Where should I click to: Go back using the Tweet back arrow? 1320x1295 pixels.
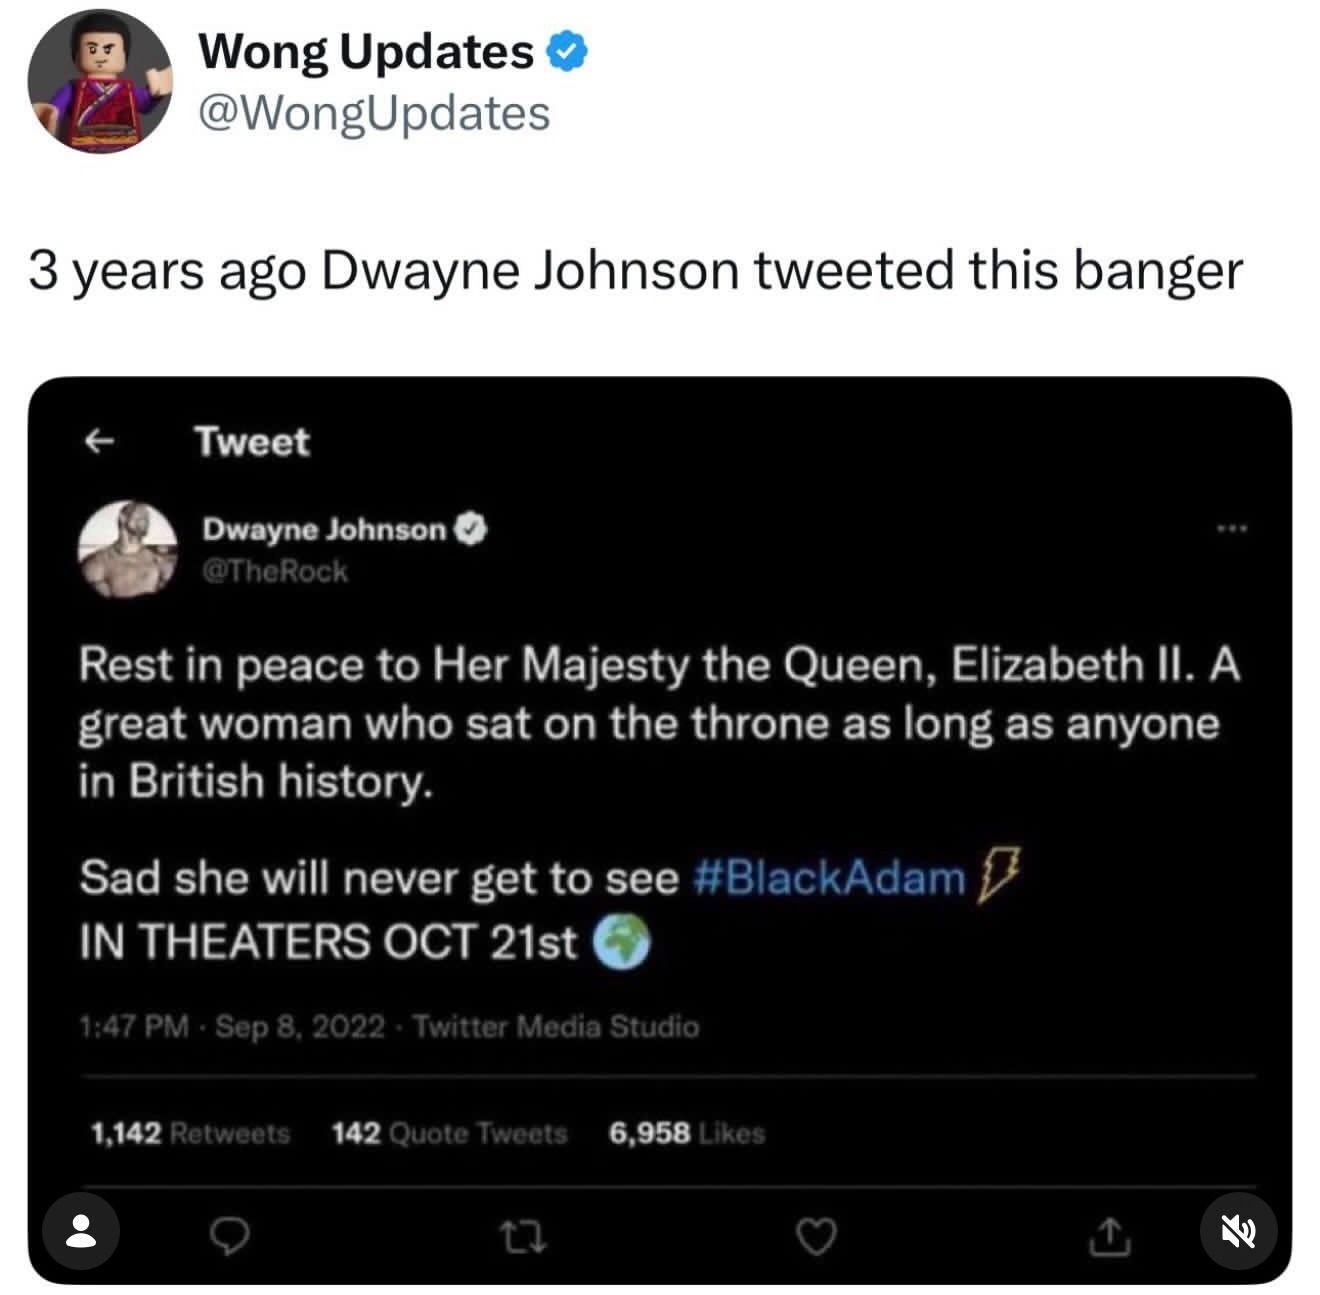pyautogui.click(x=96, y=440)
